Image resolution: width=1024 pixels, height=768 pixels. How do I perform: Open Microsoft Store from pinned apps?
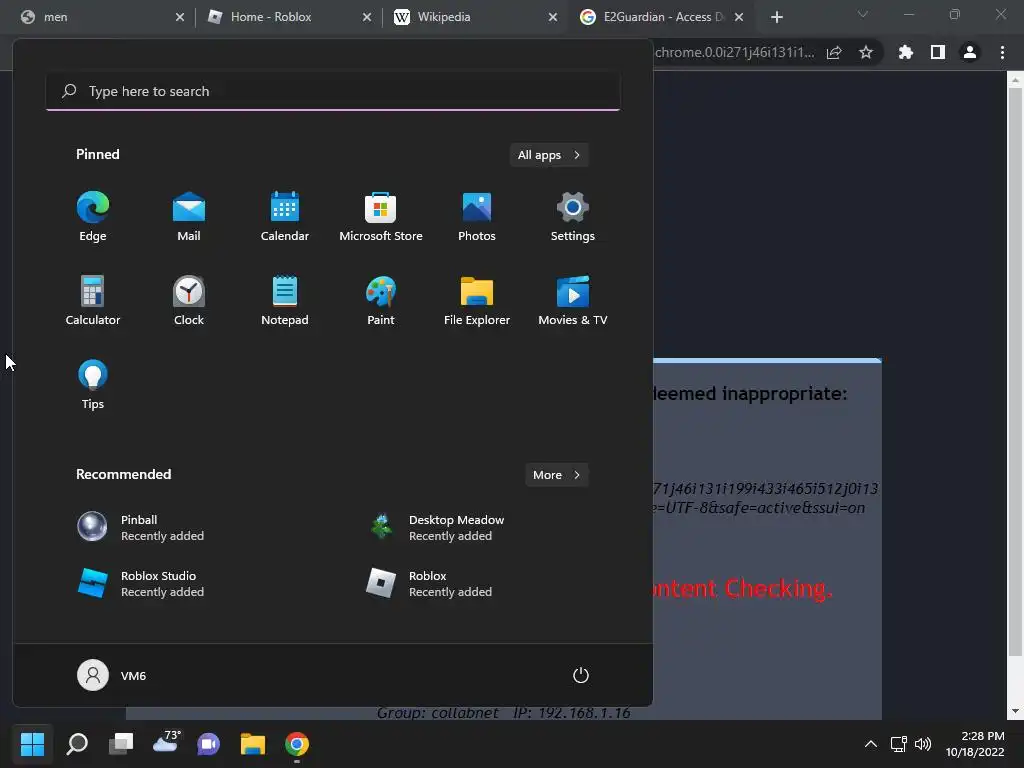381,217
